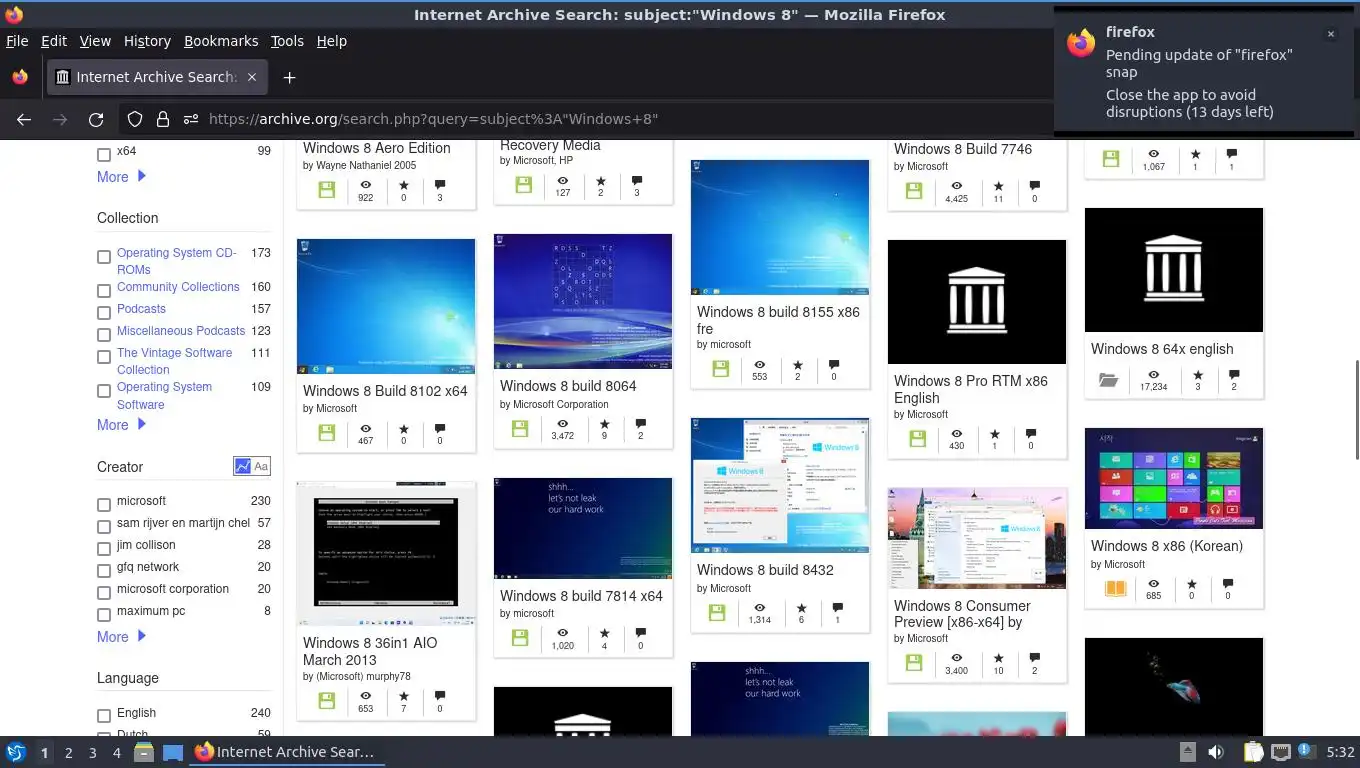Click the media type icon on Recovery Media item

click(x=523, y=184)
